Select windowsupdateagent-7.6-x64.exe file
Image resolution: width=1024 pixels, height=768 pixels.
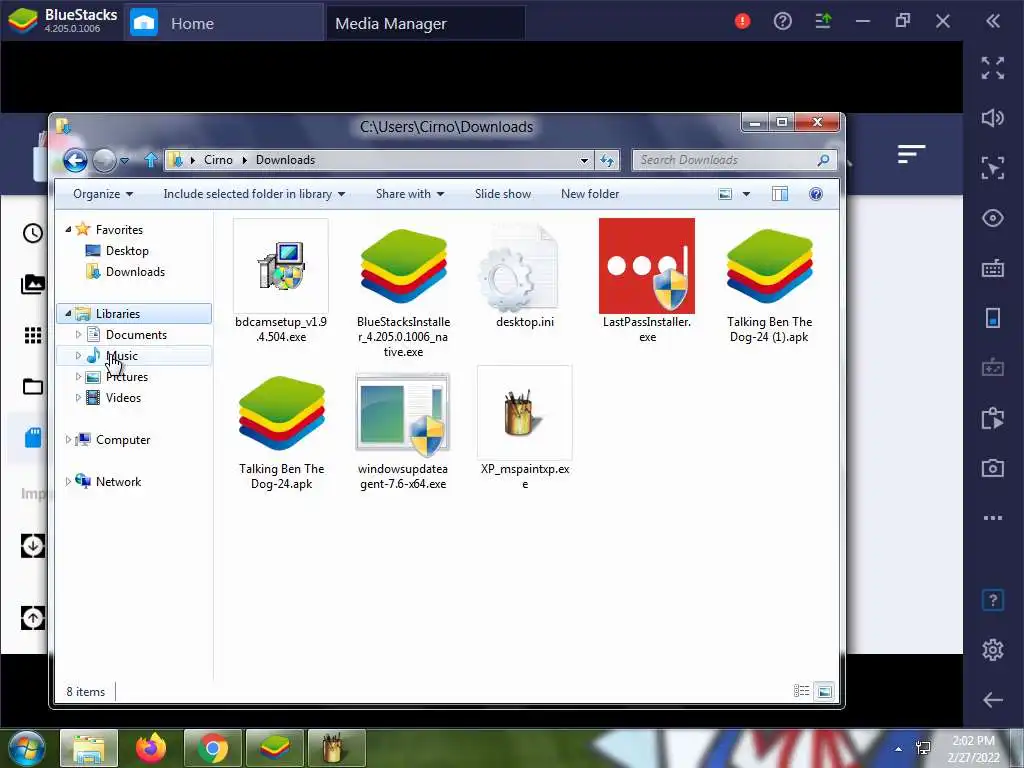(403, 413)
